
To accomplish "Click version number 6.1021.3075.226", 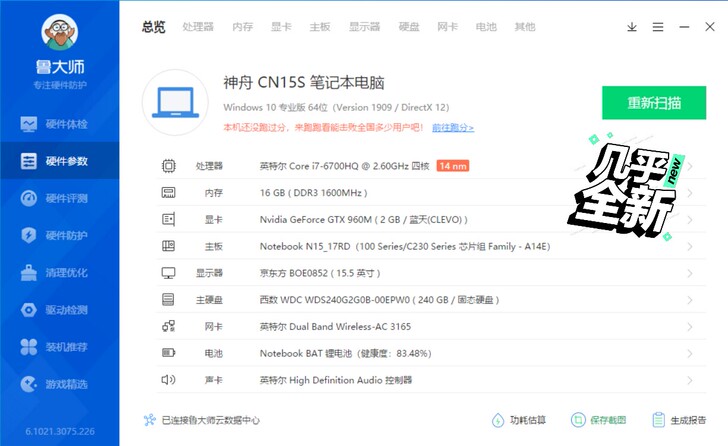I will [60, 431].
